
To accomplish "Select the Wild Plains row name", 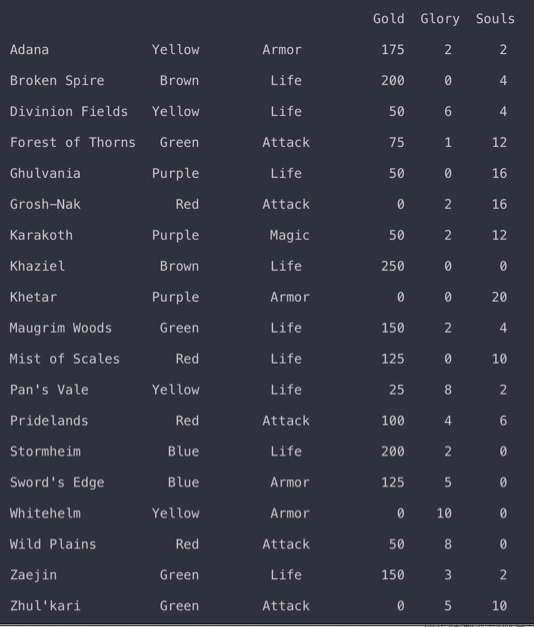I will (53, 544).
